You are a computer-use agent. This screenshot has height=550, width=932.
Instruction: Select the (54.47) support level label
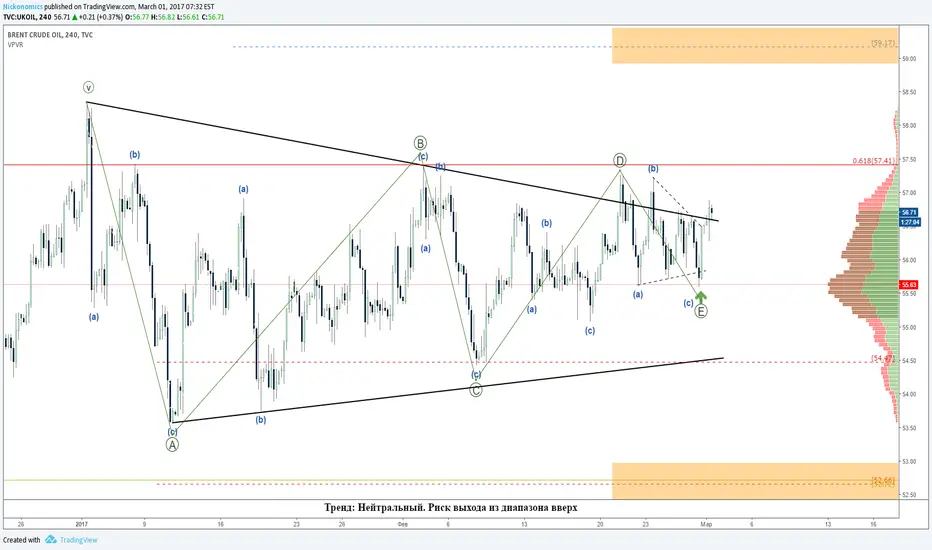point(883,358)
